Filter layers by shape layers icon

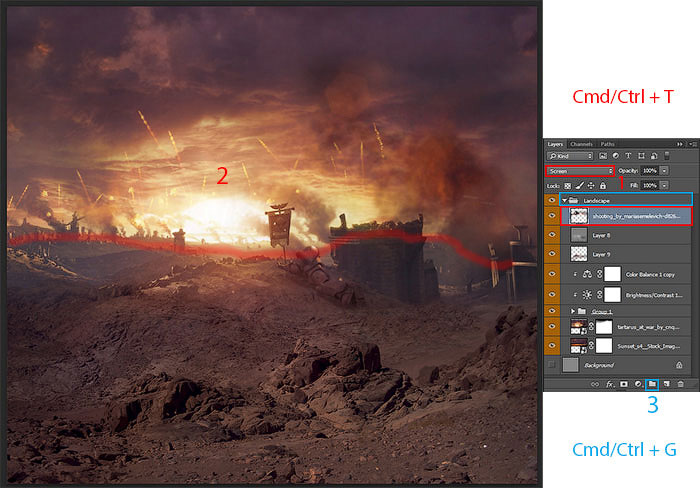pyautogui.click(x=641, y=156)
